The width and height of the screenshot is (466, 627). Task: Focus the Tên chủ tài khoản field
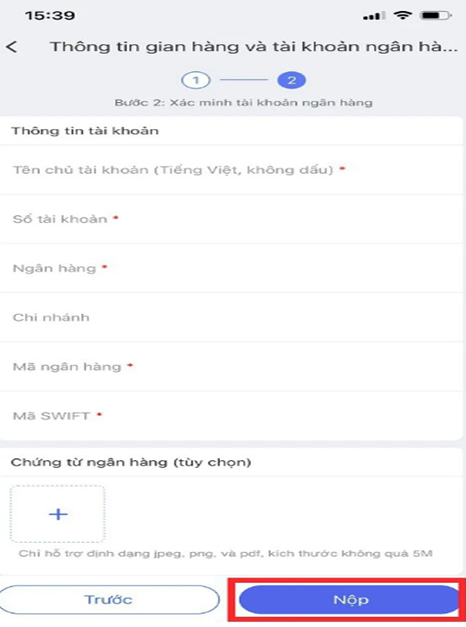[232, 170]
